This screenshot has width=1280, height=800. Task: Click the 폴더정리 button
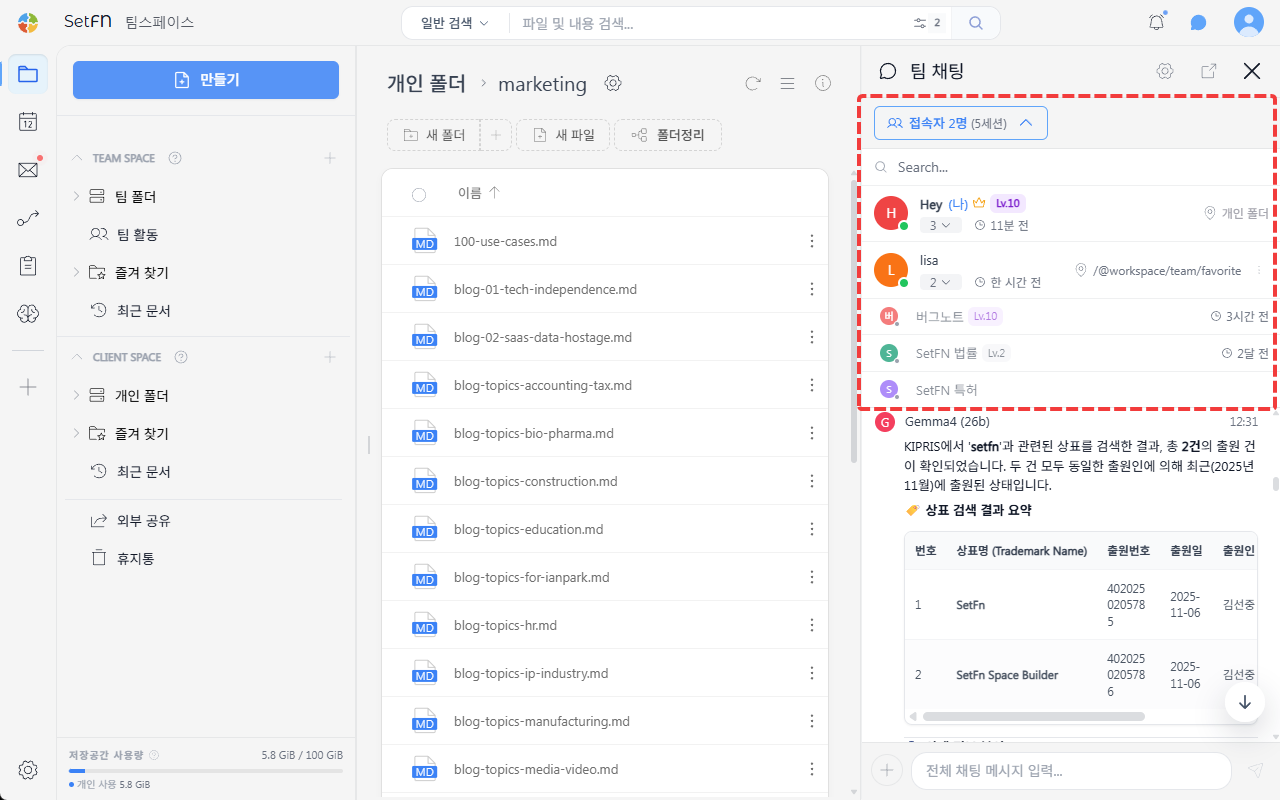click(x=668, y=135)
